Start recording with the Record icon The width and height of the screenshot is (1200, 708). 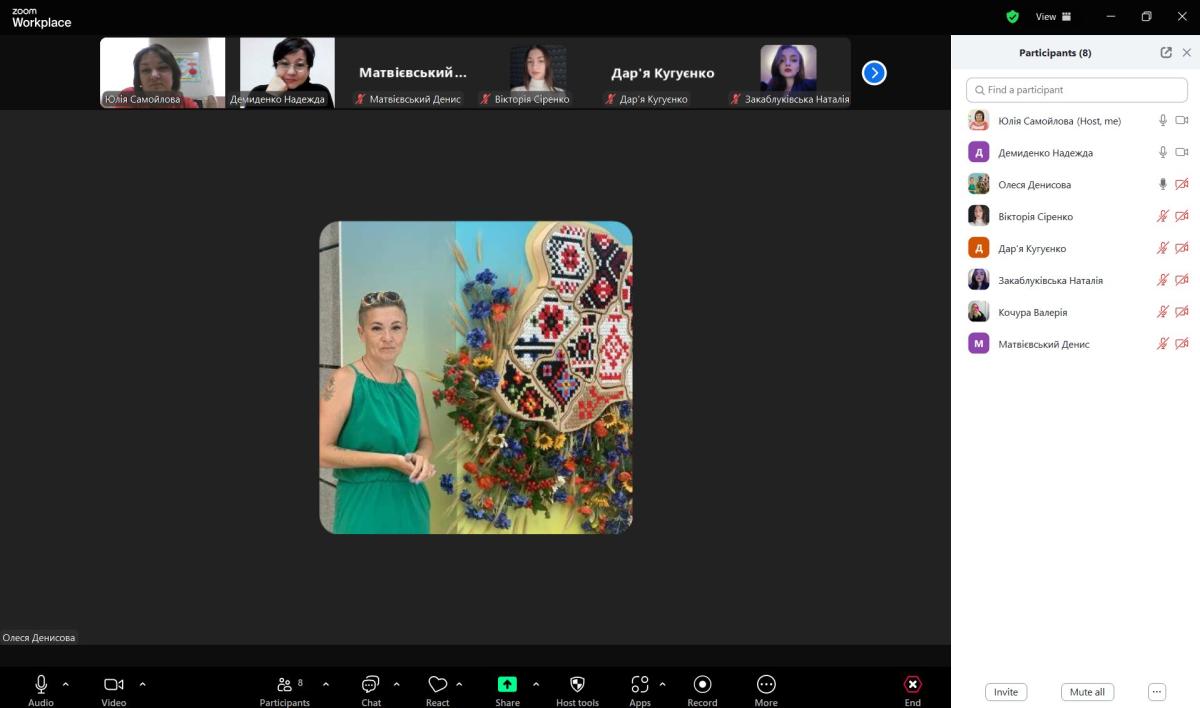(702, 685)
